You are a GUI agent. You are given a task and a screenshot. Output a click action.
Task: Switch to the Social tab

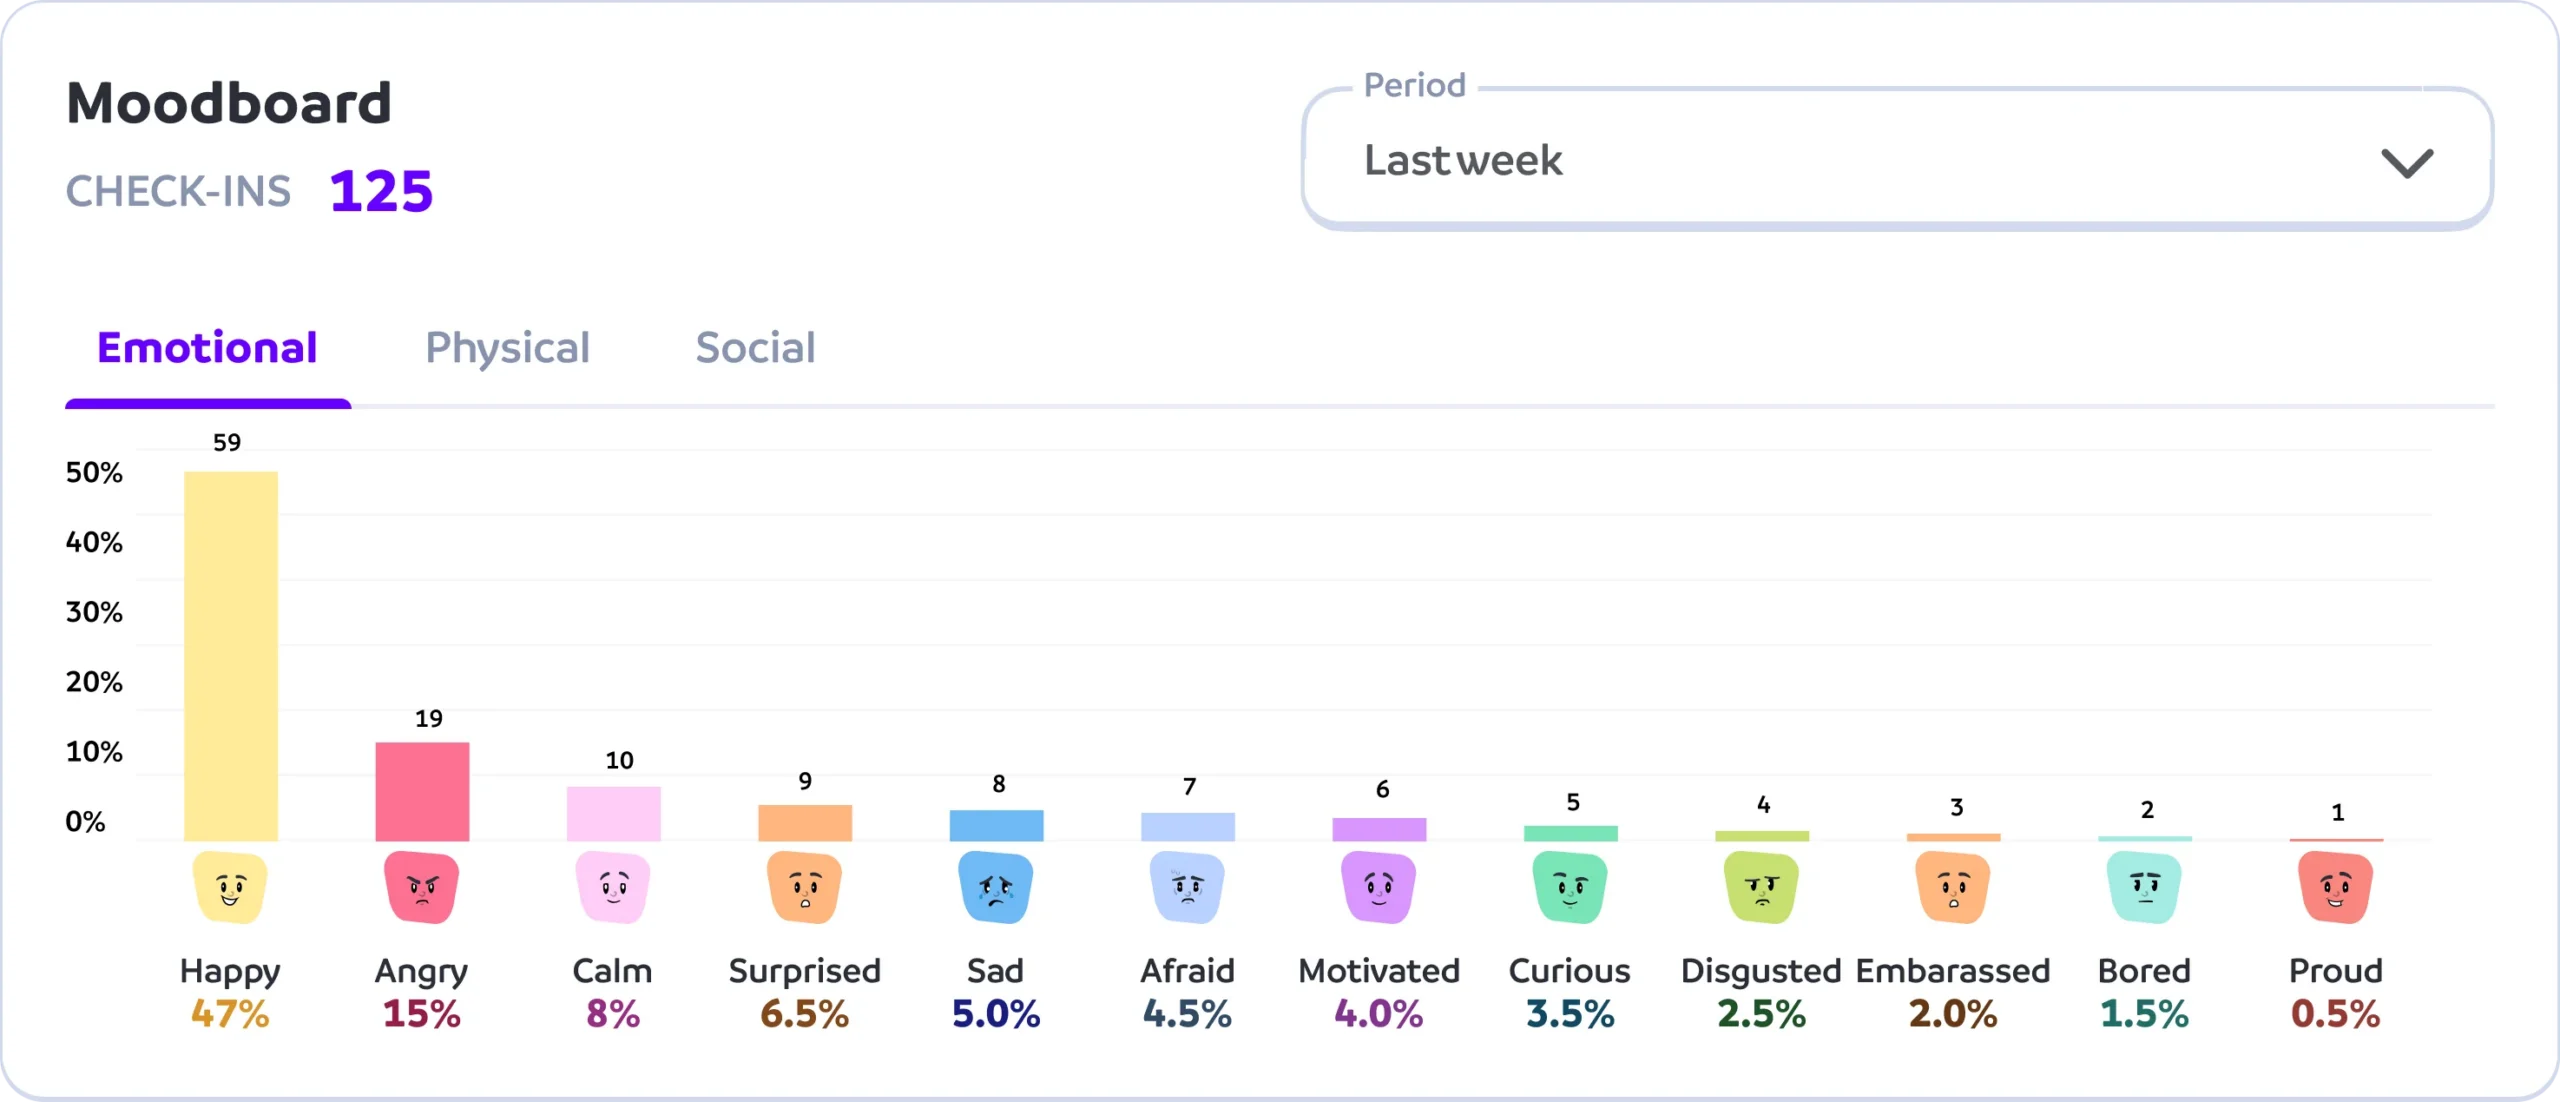coord(755,348)
